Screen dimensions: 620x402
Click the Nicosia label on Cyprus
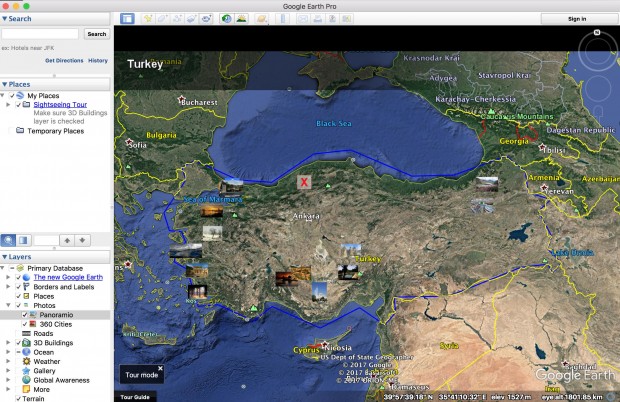click(338, 348)
